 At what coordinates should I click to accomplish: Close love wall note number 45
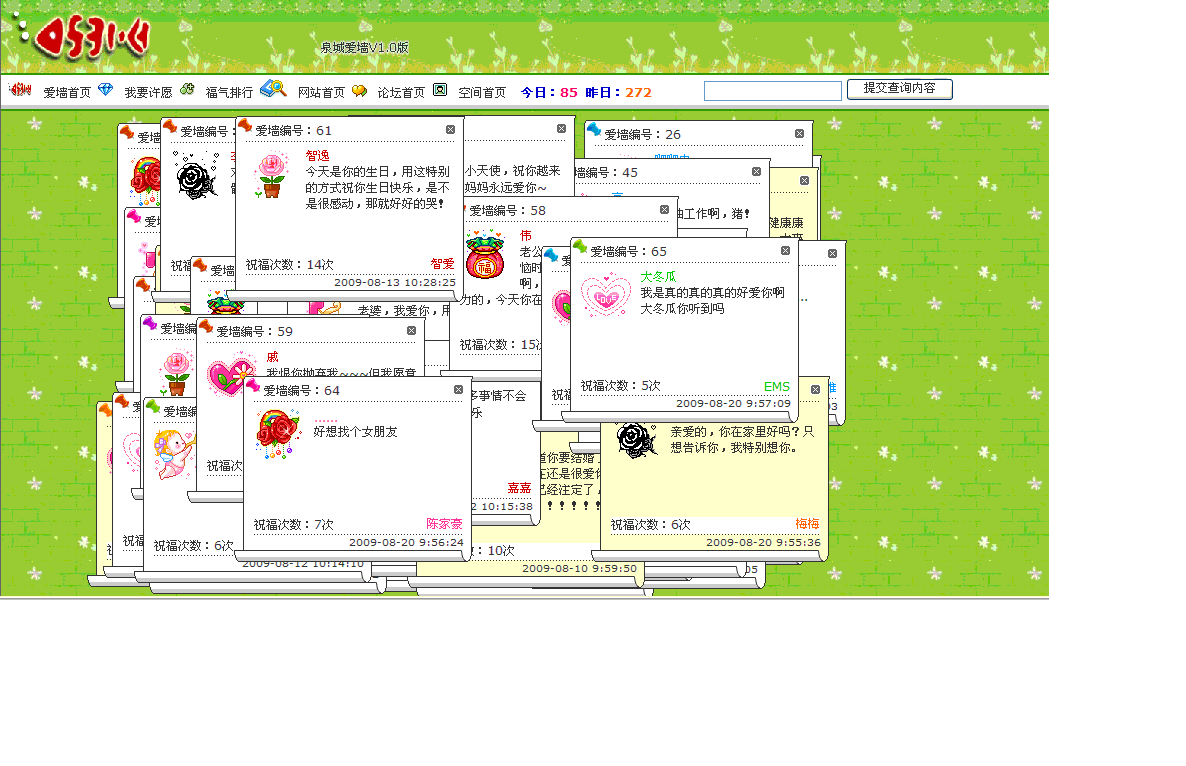click(x=756, y=172)
